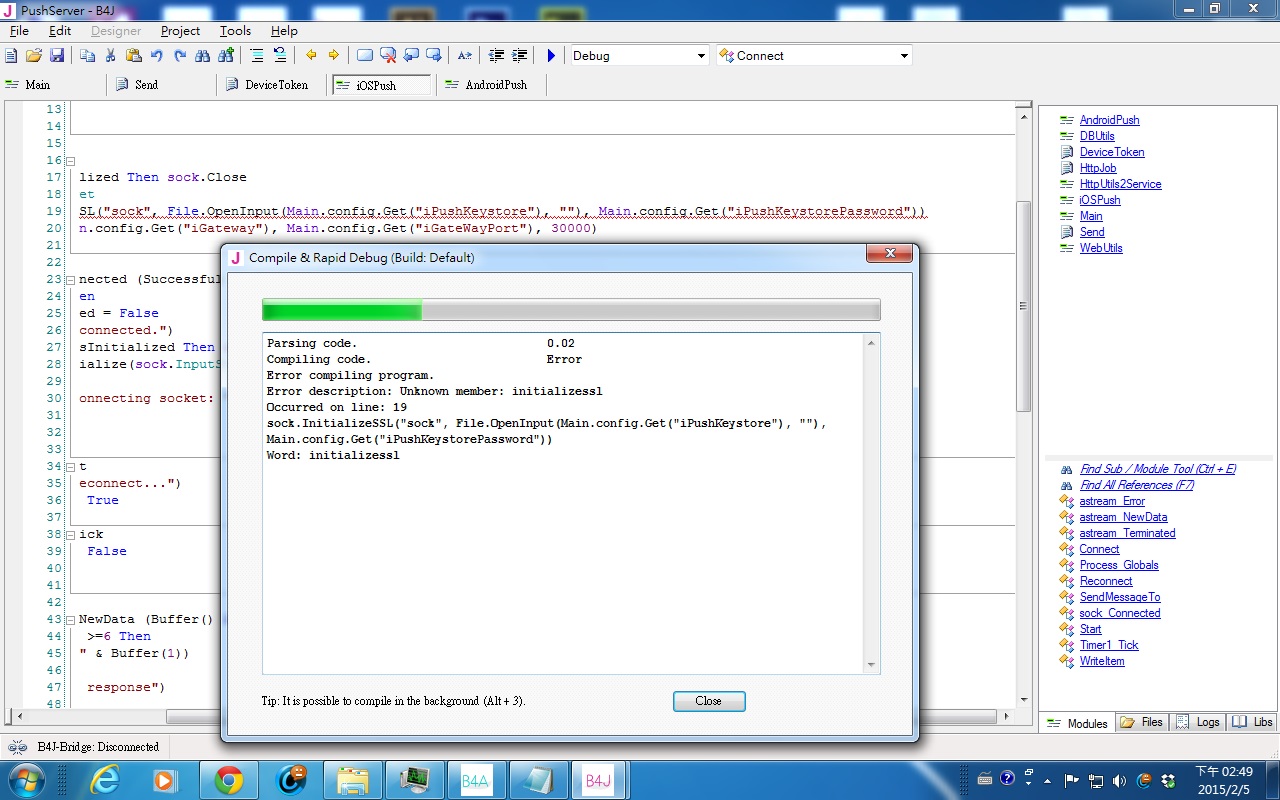Image resolution: width=1280 pixels, height=800 pixels.
Task: Open B4A from the taskbar
Action: (476, 779)
